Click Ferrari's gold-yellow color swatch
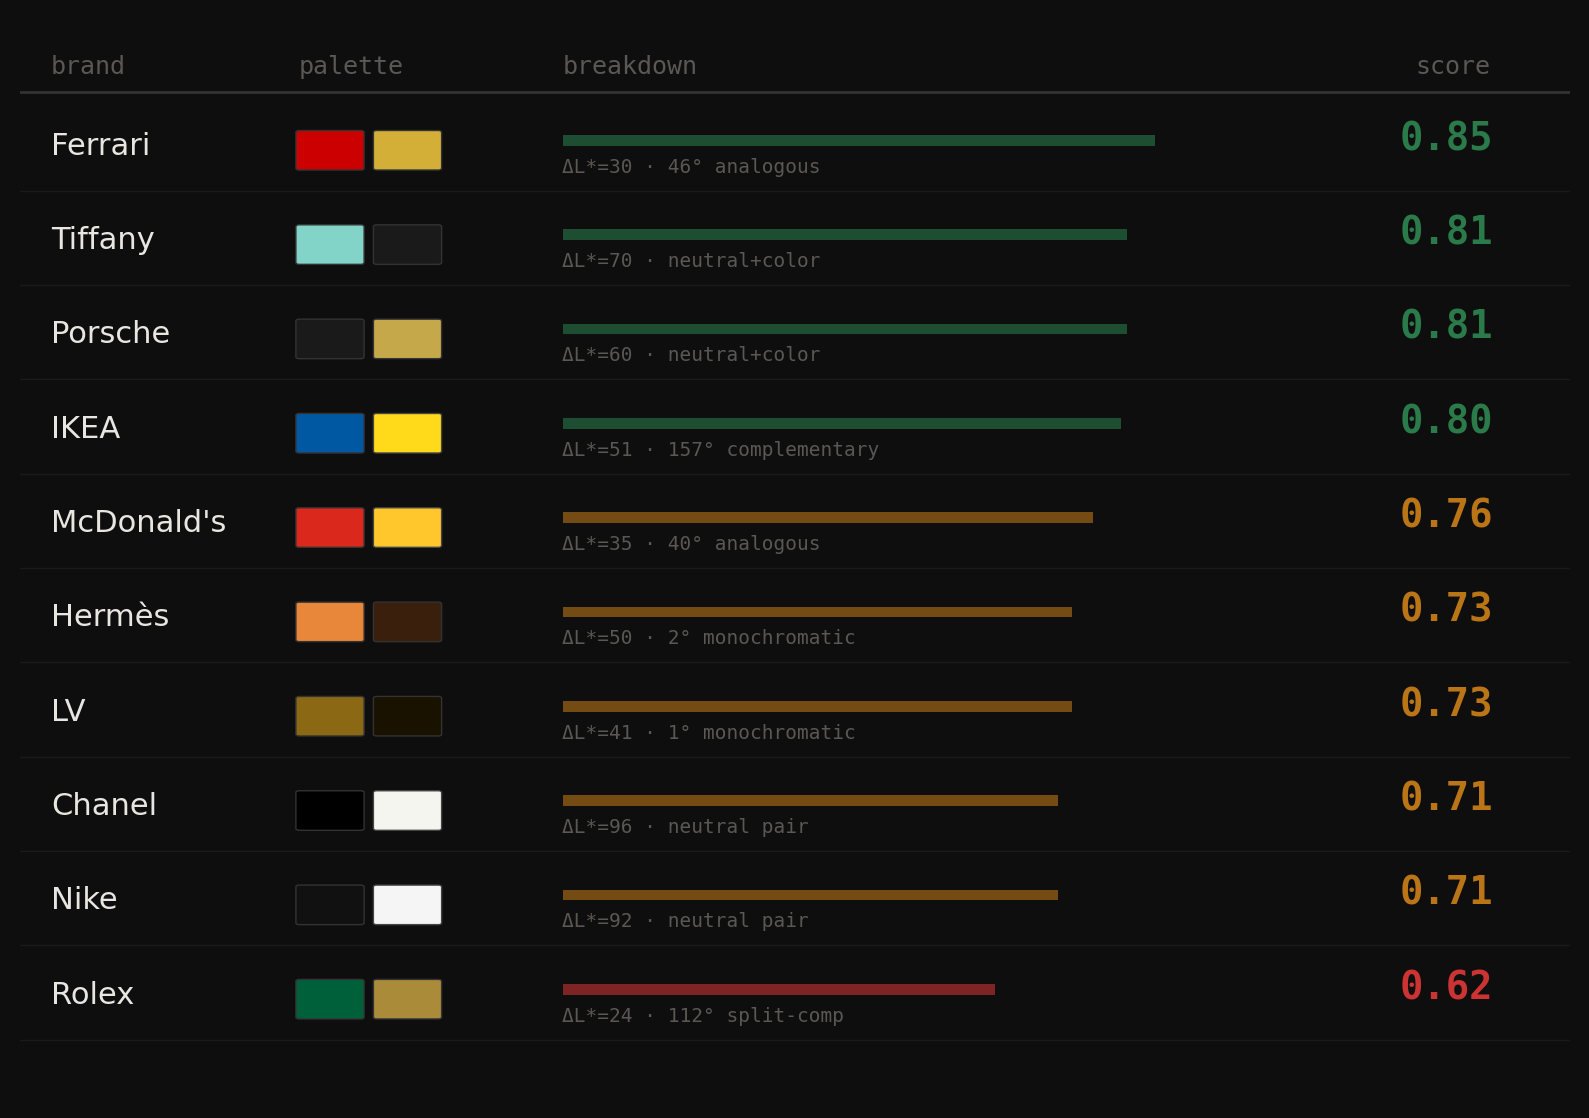The image size is (1589, 1118). pyautogui.click(x=407, y=150)
